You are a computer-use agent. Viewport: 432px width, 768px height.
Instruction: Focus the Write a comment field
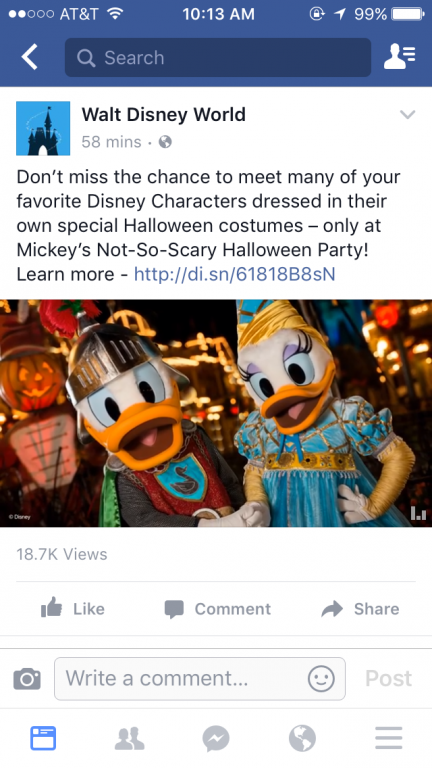(x=200, y=679)
